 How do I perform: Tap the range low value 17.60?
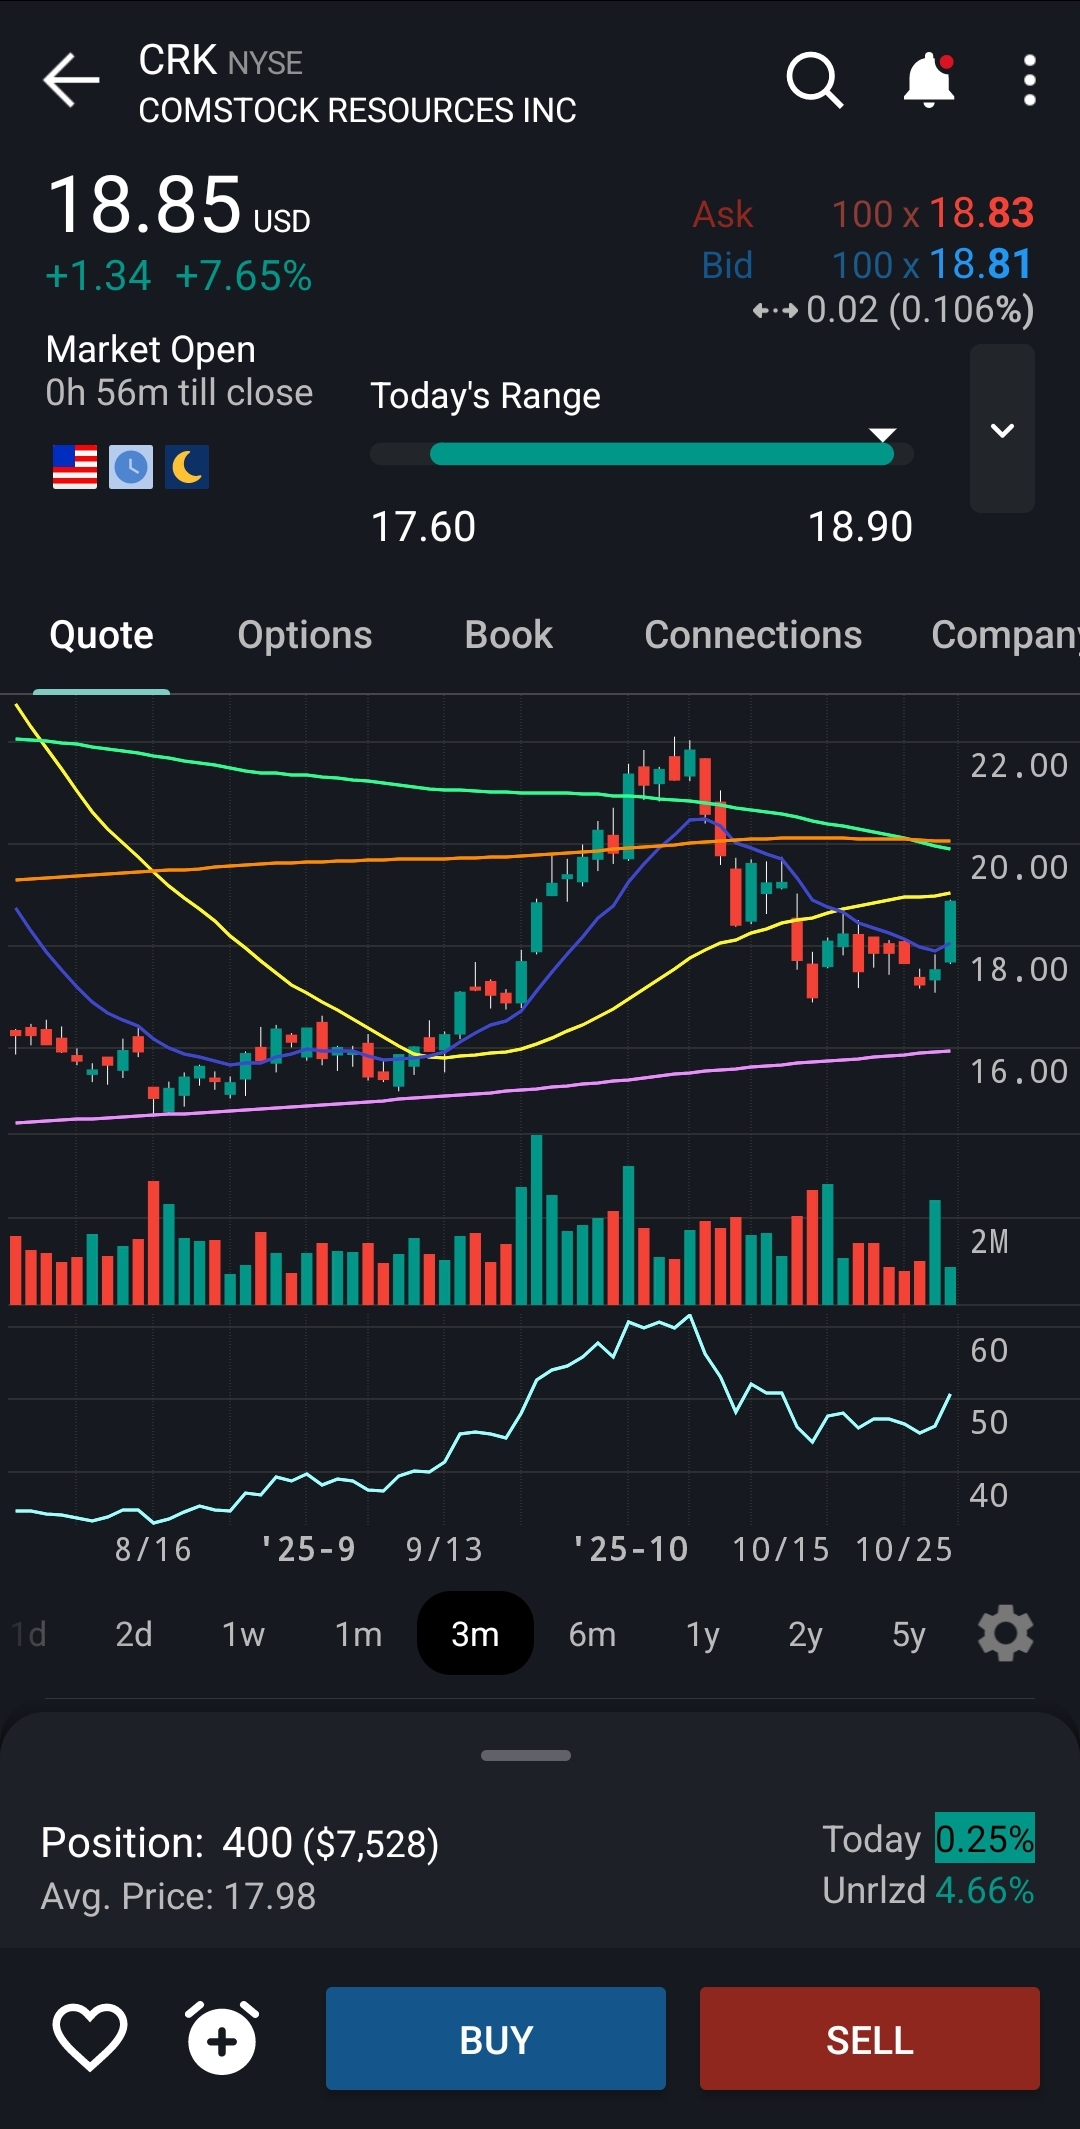click(423, 527)
